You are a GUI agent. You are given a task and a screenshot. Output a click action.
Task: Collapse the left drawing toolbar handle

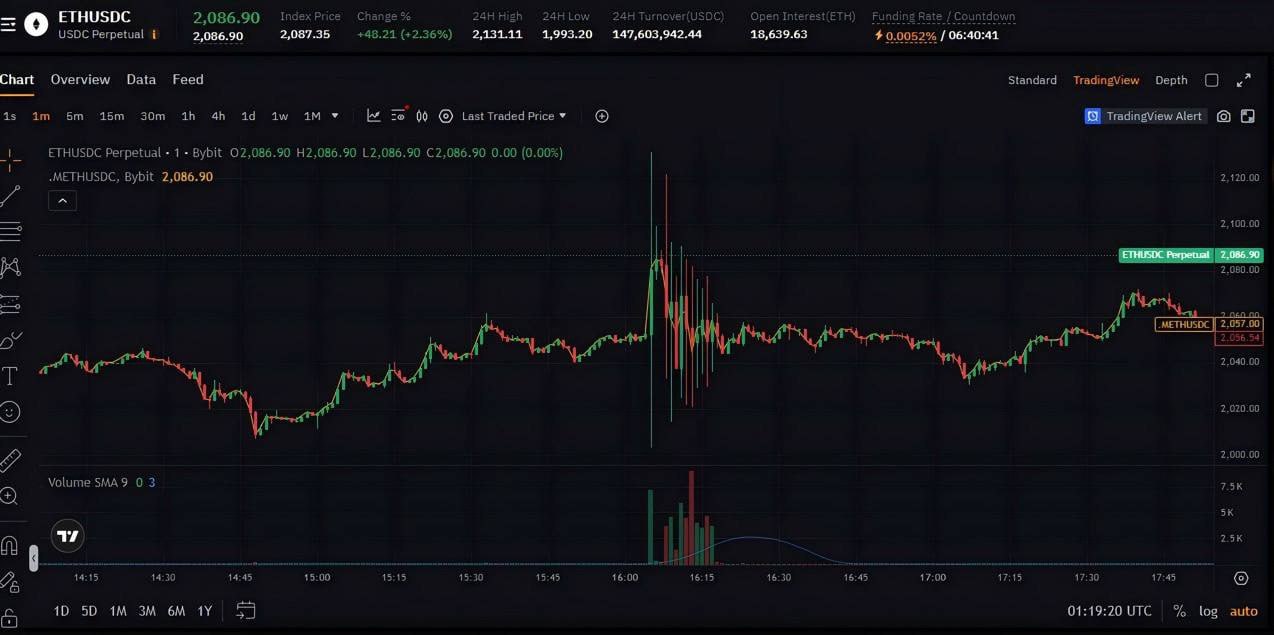pos(33,558)
